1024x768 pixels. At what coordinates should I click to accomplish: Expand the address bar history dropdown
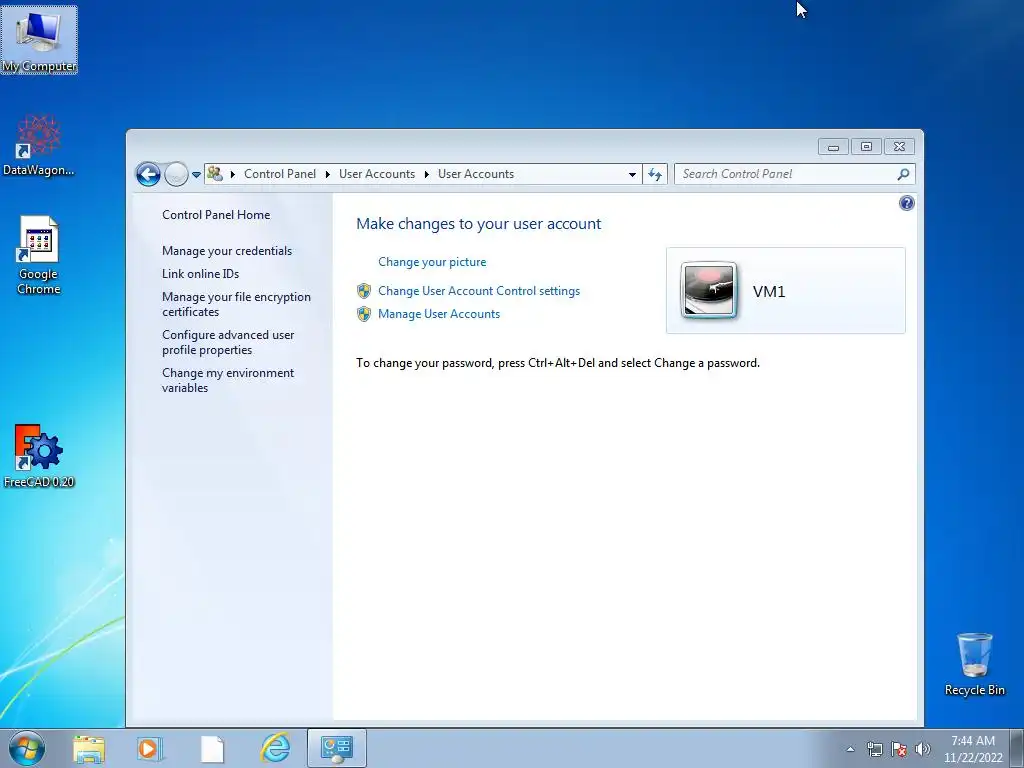(632, 174)
